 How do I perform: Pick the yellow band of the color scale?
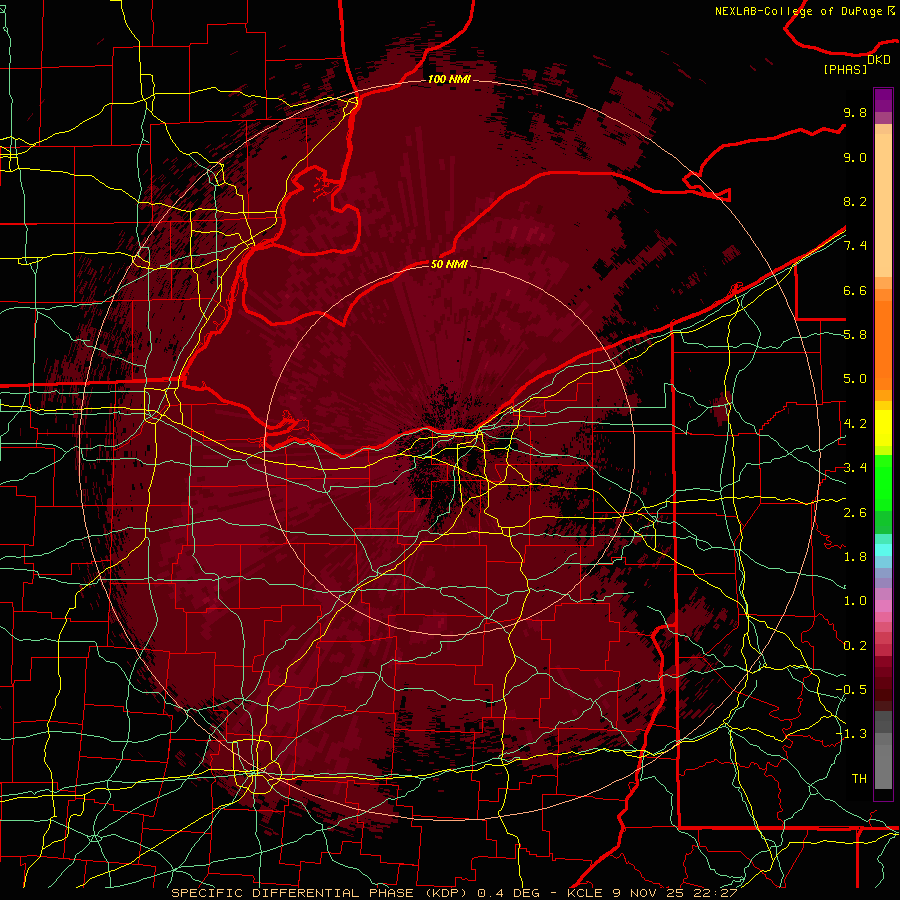883,428
